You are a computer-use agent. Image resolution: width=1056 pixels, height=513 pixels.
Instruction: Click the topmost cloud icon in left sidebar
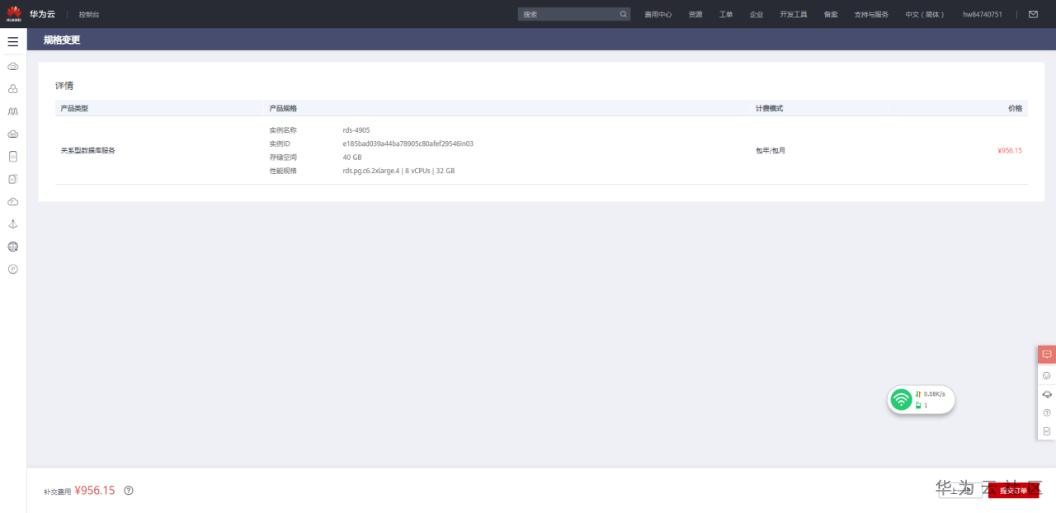[x=13, y=67]
